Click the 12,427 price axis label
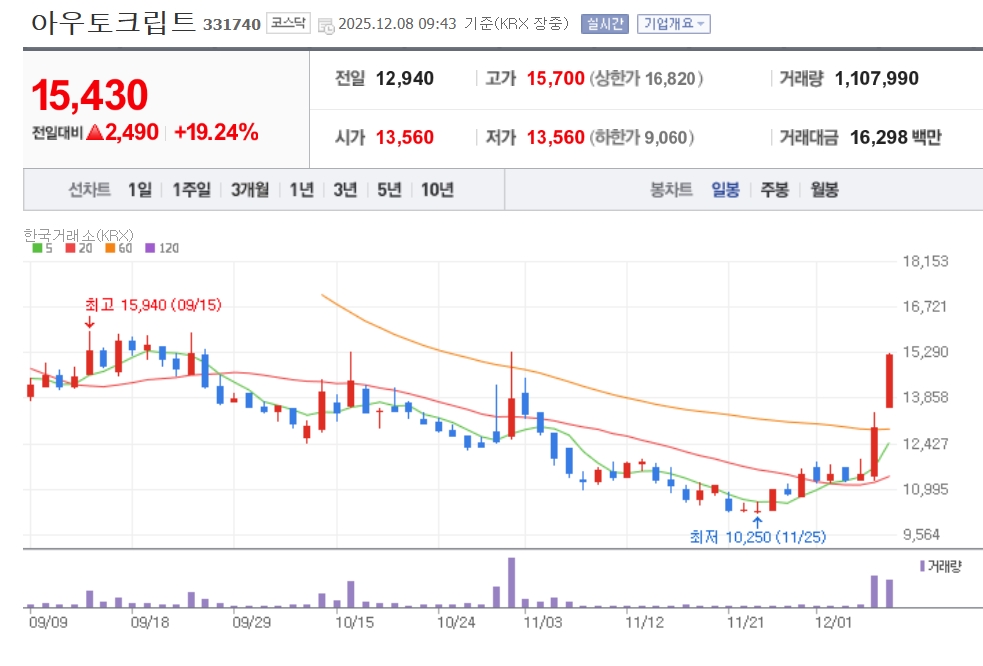983x666 pixels. click(925, 444)
